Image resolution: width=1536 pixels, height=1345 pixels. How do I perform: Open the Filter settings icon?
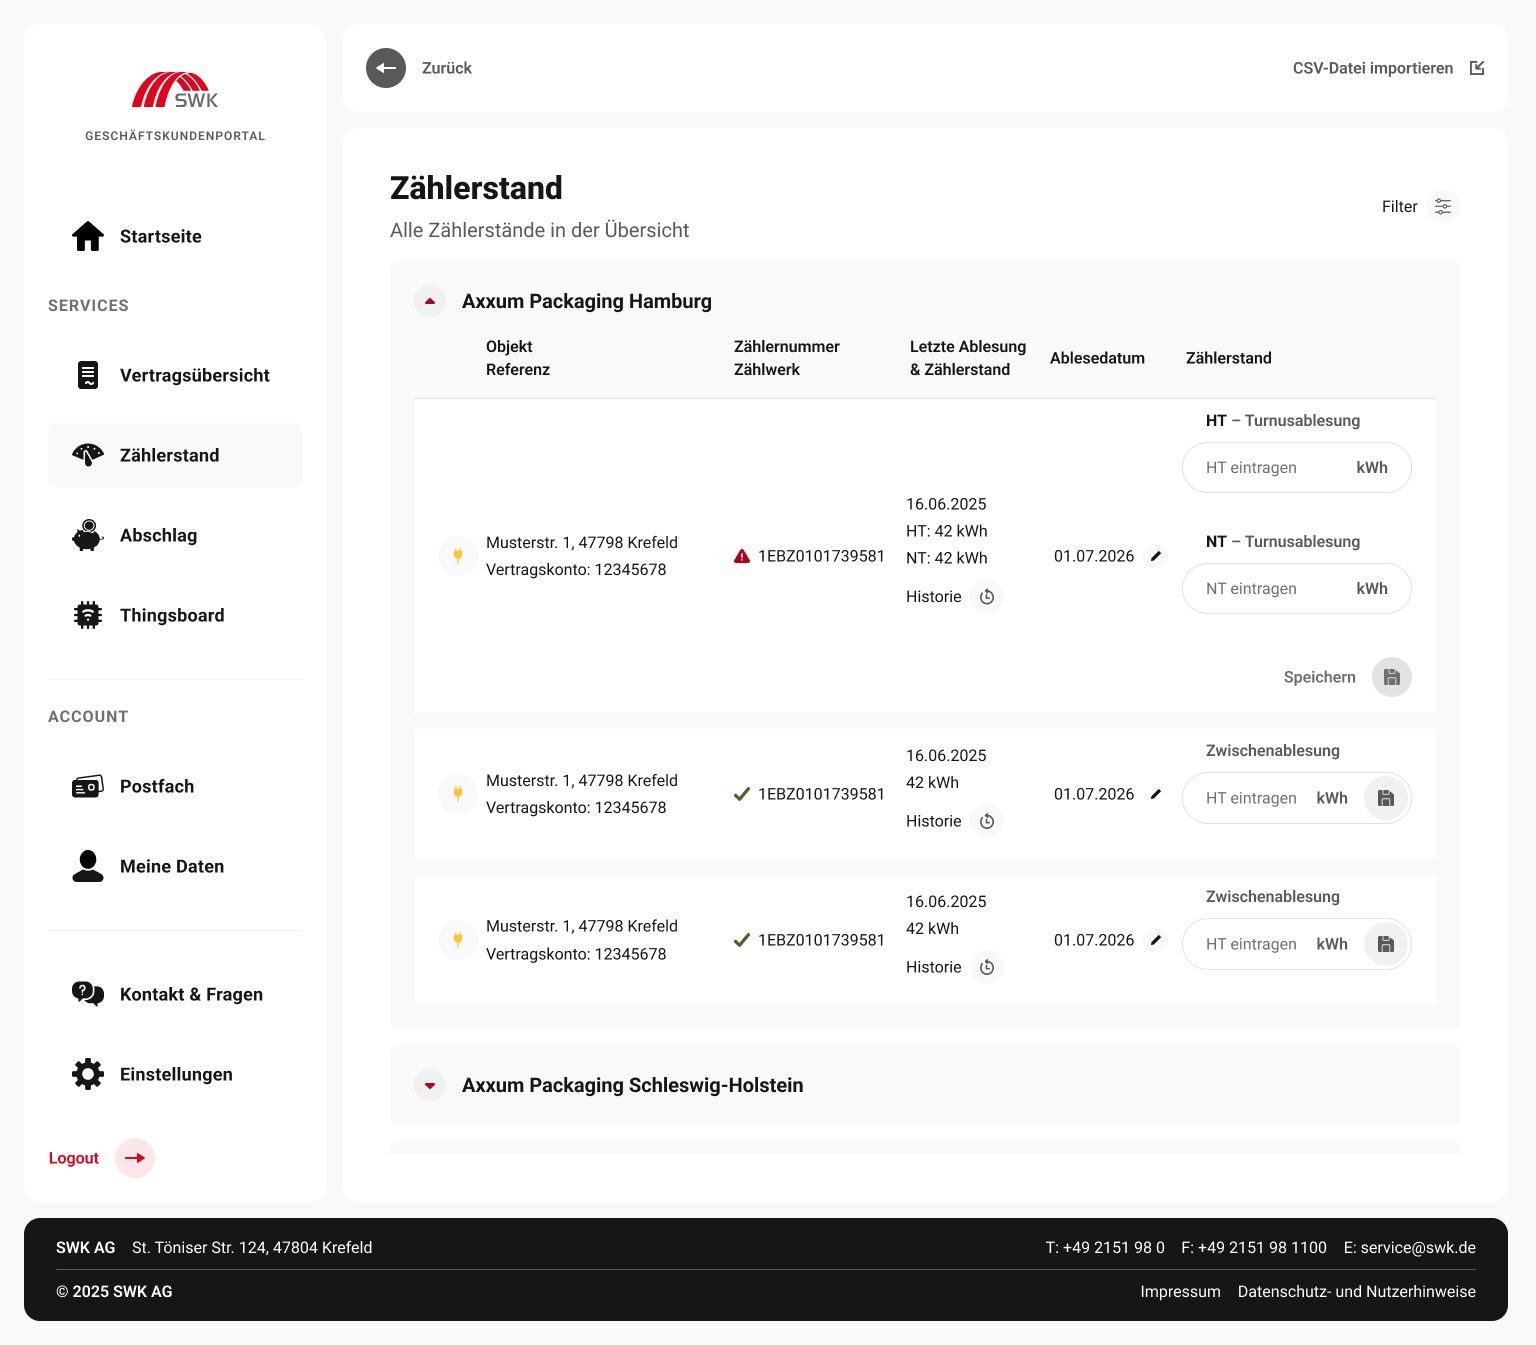click(1443, 206)
